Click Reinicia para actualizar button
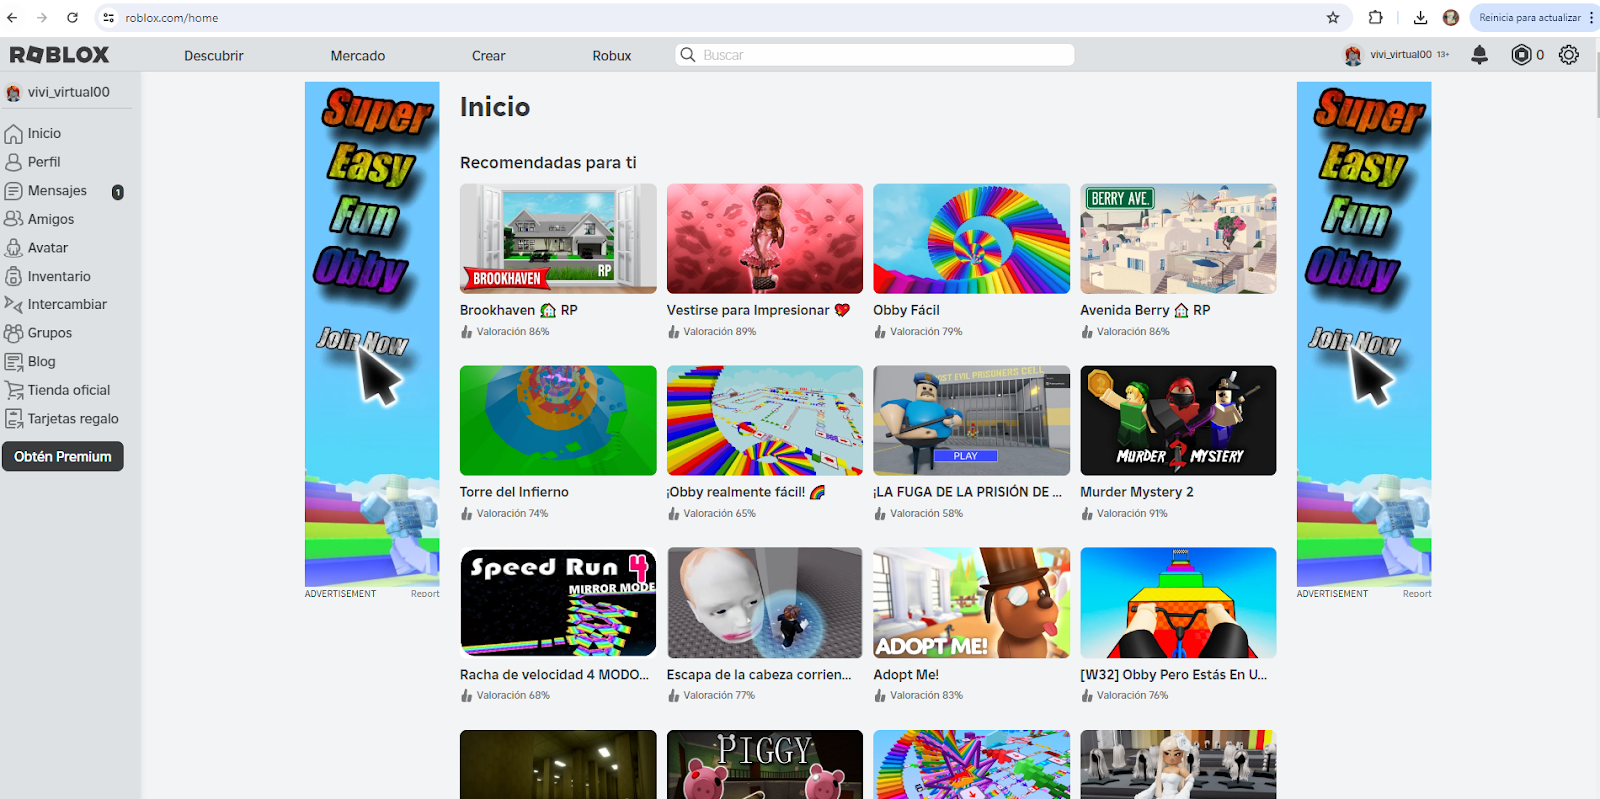Screen dimensions: 1600x799 tap(1530, 17)
